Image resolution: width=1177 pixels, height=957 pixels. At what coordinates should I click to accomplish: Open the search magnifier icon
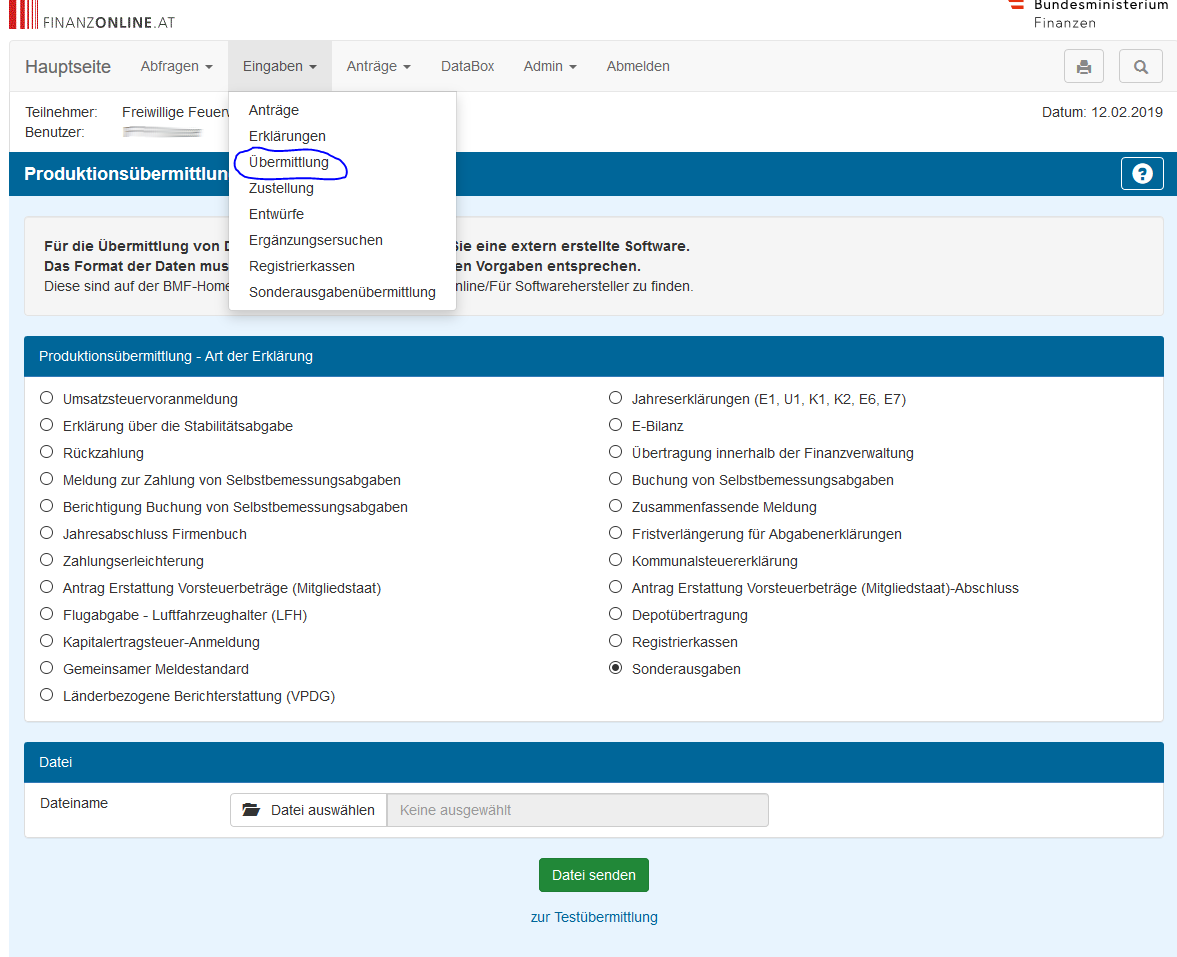tap(1140, 67)
